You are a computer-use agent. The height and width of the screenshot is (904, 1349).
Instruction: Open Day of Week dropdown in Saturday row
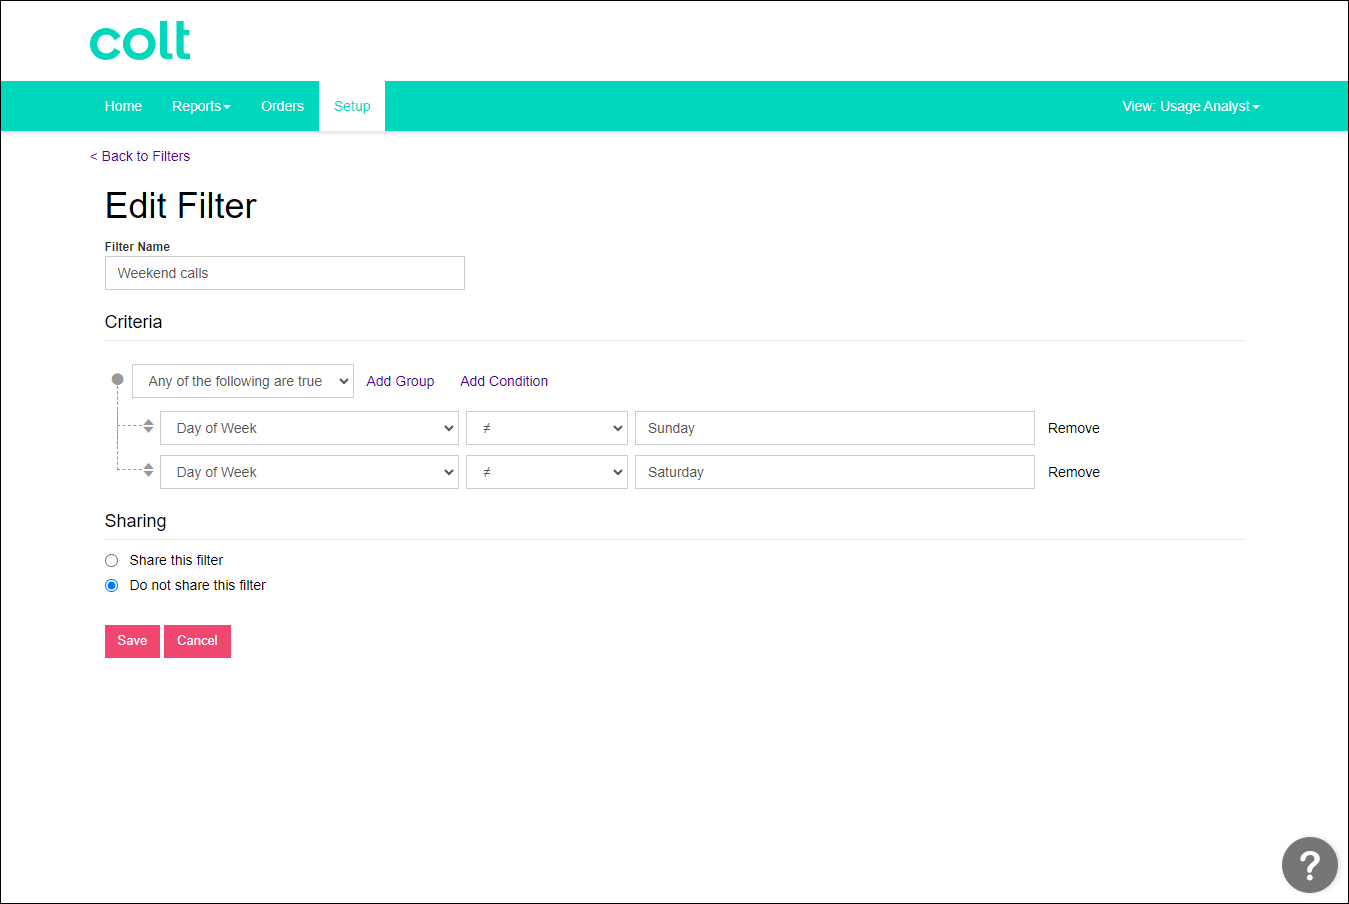(309, 472)
